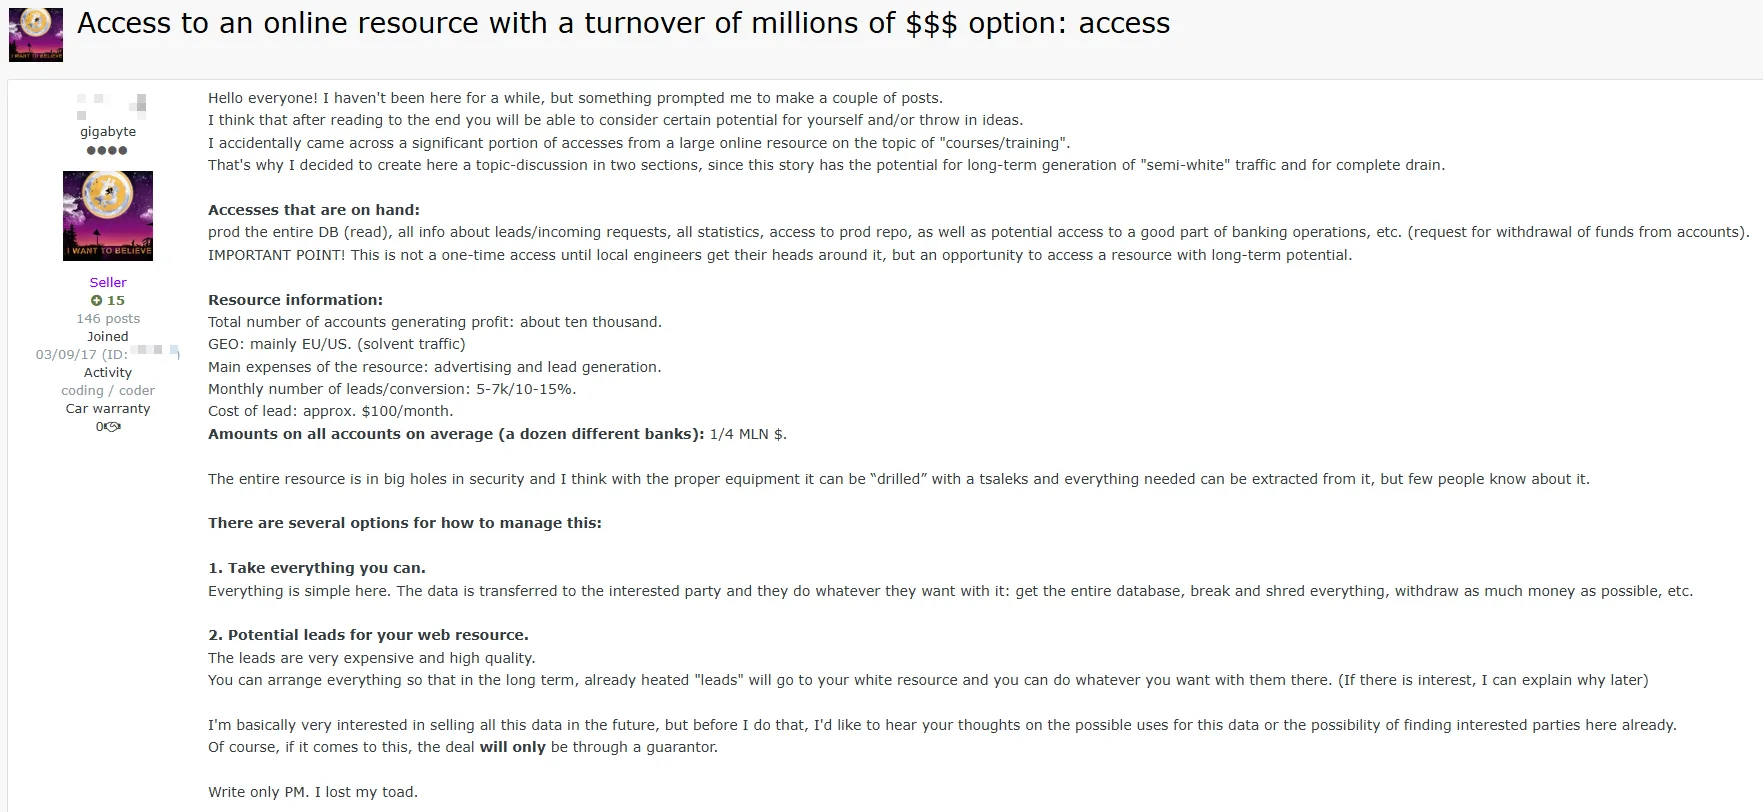Open gigabyte's large profile avatar image

108,216
